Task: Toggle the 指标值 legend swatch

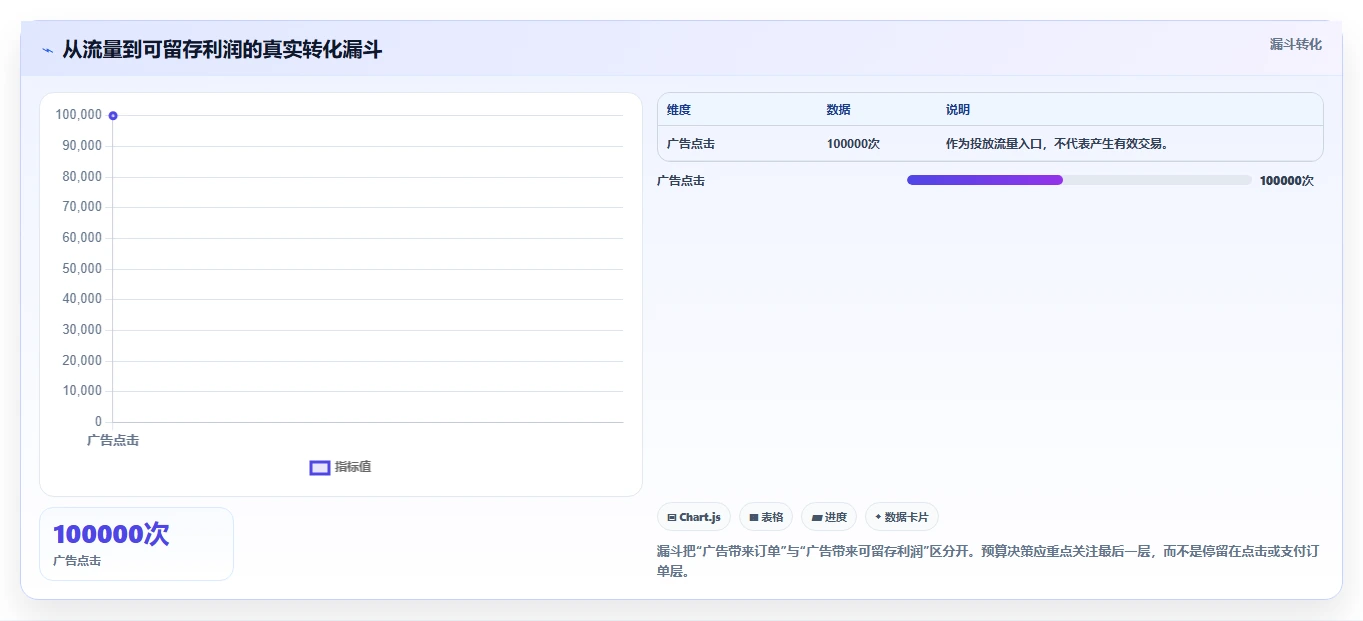Action: pos(320,467)
